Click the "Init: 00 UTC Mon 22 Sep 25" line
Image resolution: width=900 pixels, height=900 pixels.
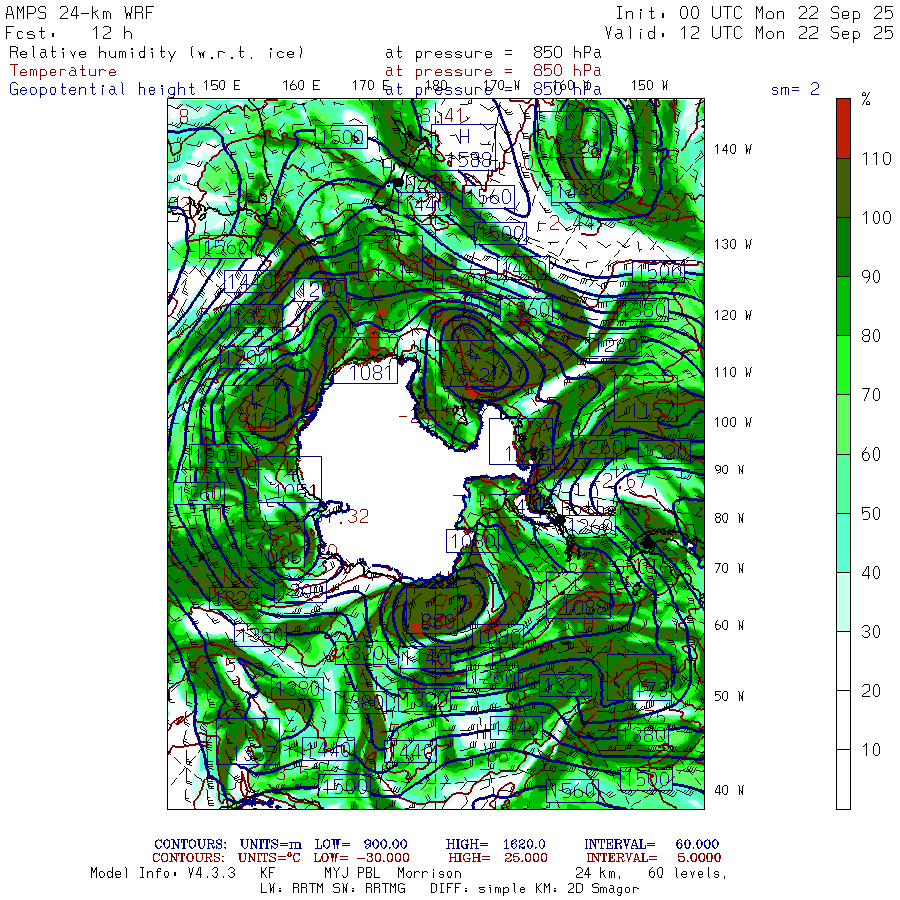pos(754,13)
